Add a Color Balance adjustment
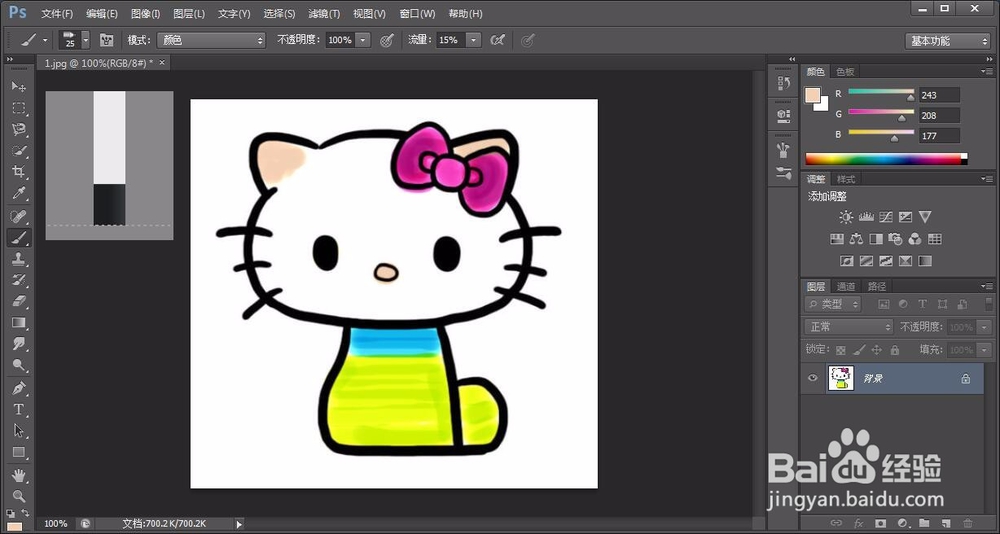1000x534 pixels. 857,239
